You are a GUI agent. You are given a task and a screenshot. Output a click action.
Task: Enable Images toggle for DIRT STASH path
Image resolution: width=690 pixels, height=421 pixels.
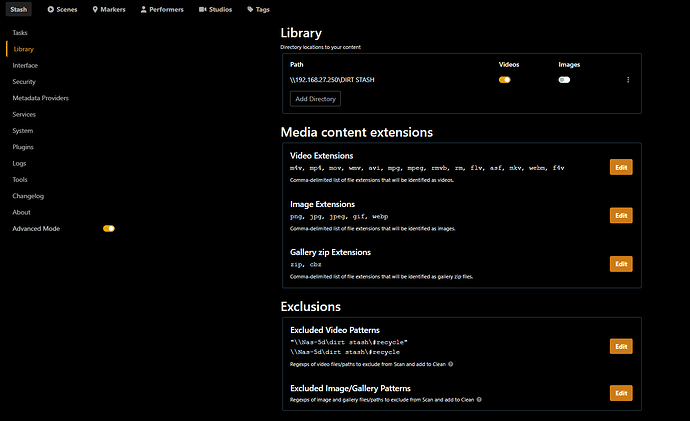(564, 79)
